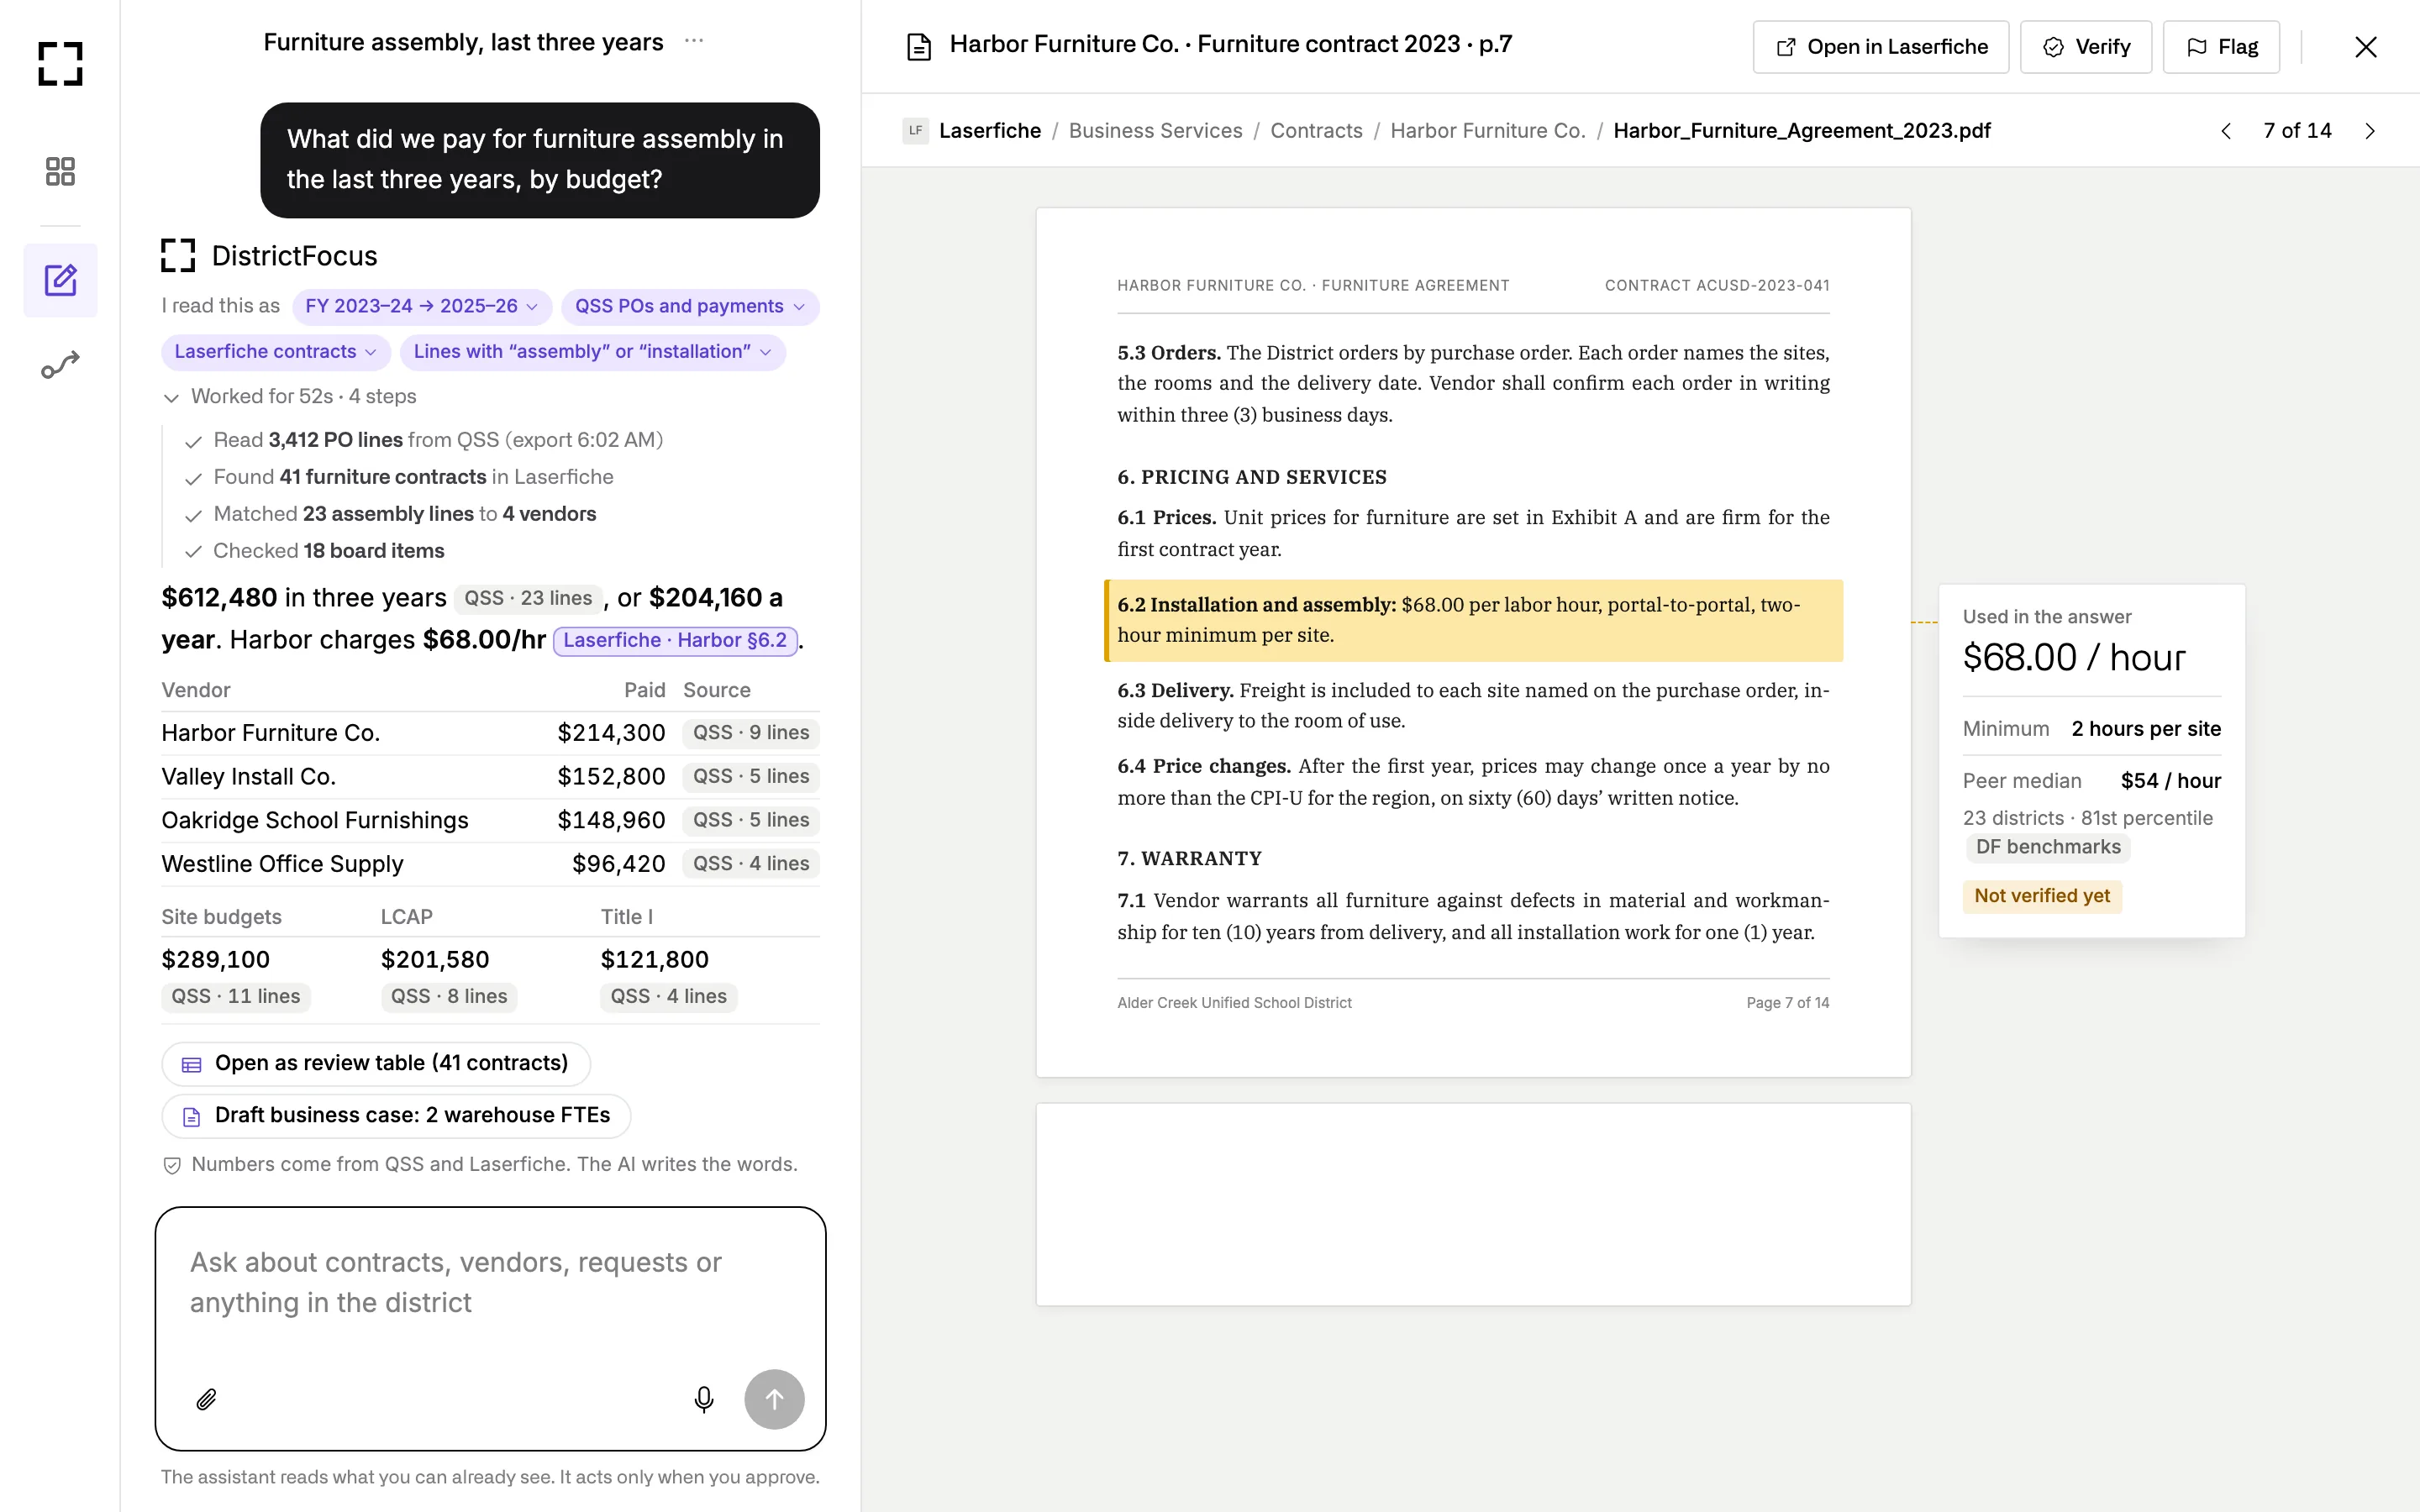Open QSS · 11 lines under Site budgets
This screenshot has width=2420, height=1512.
(236, 997)
